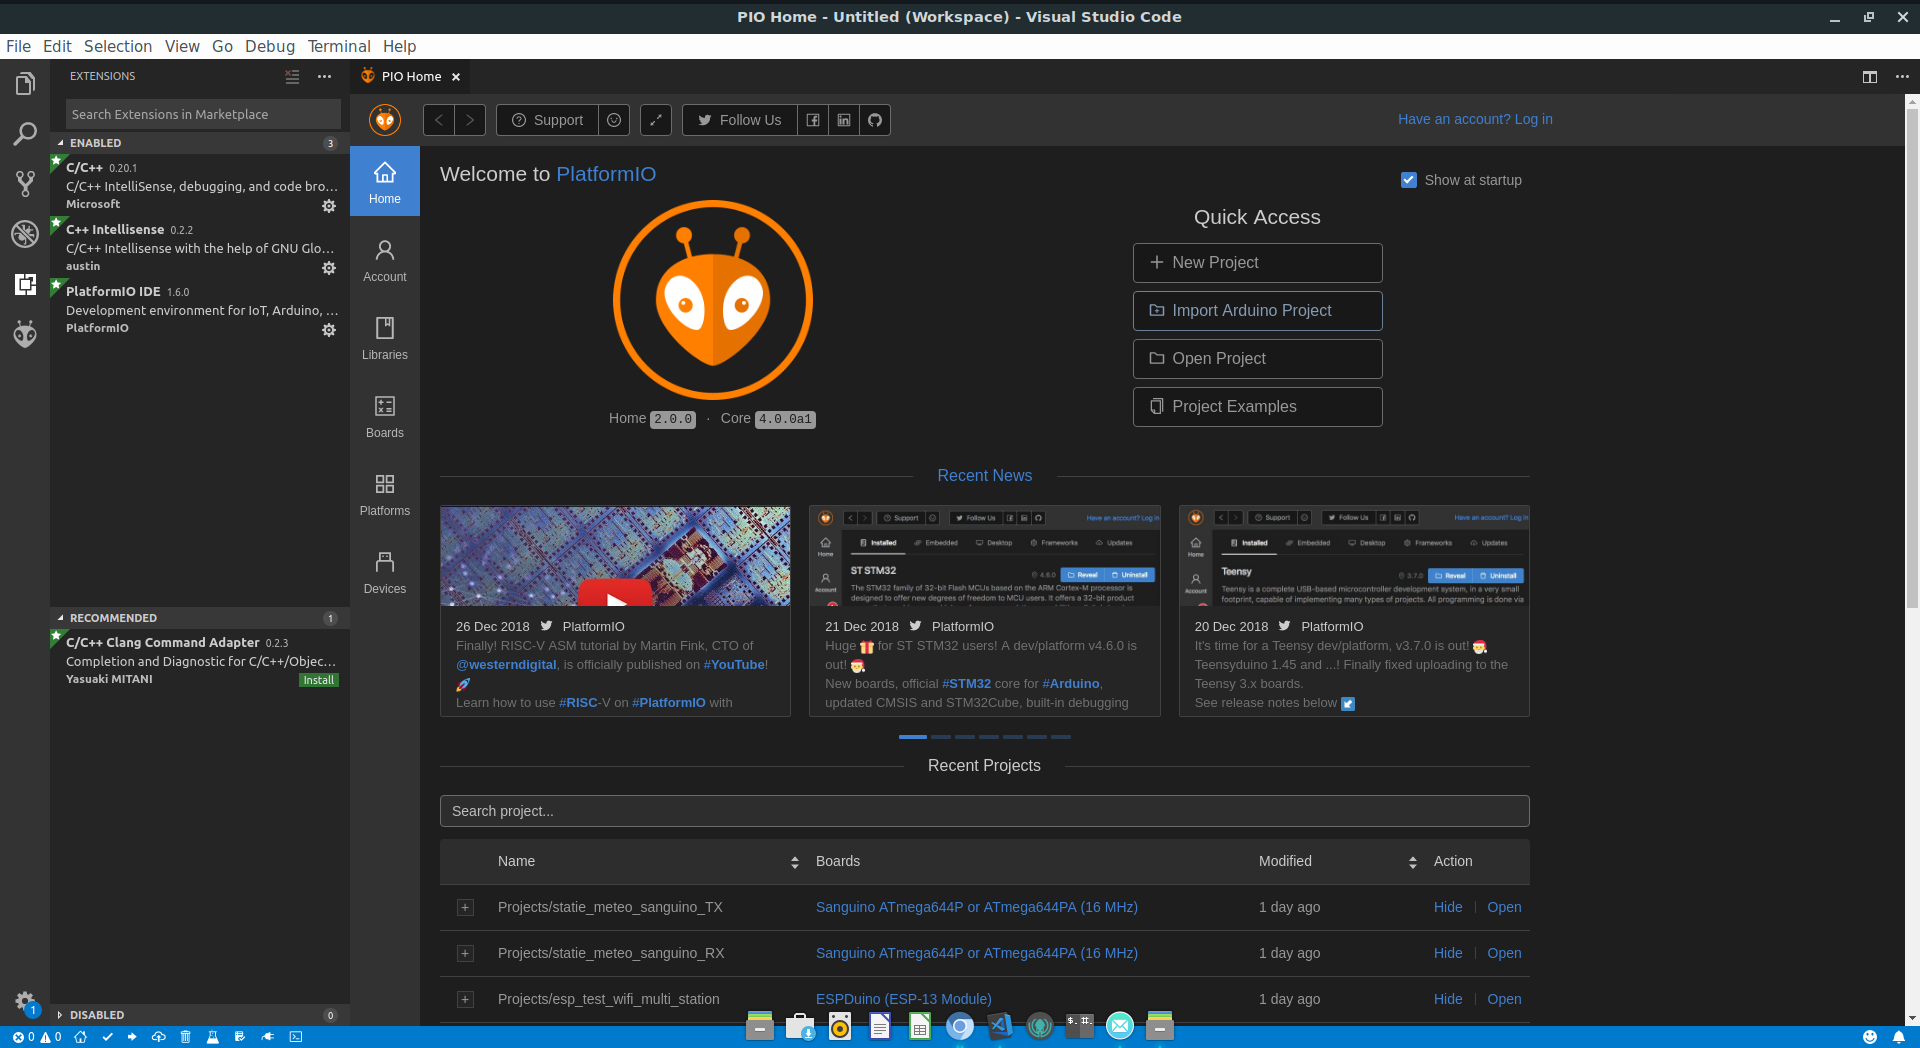The height and width of the screenshot is (1048, 1920).
Task: Open PlatformIO LinkedIn icon
Action: [844, 120]
